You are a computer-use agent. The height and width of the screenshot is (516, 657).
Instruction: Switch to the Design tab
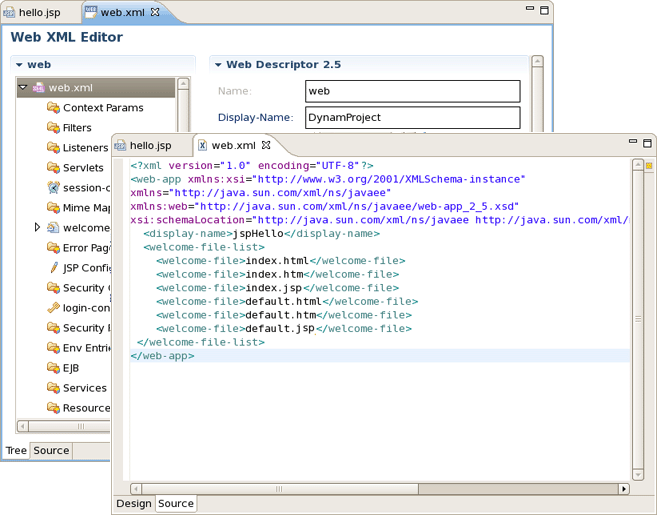click(133, 503)
